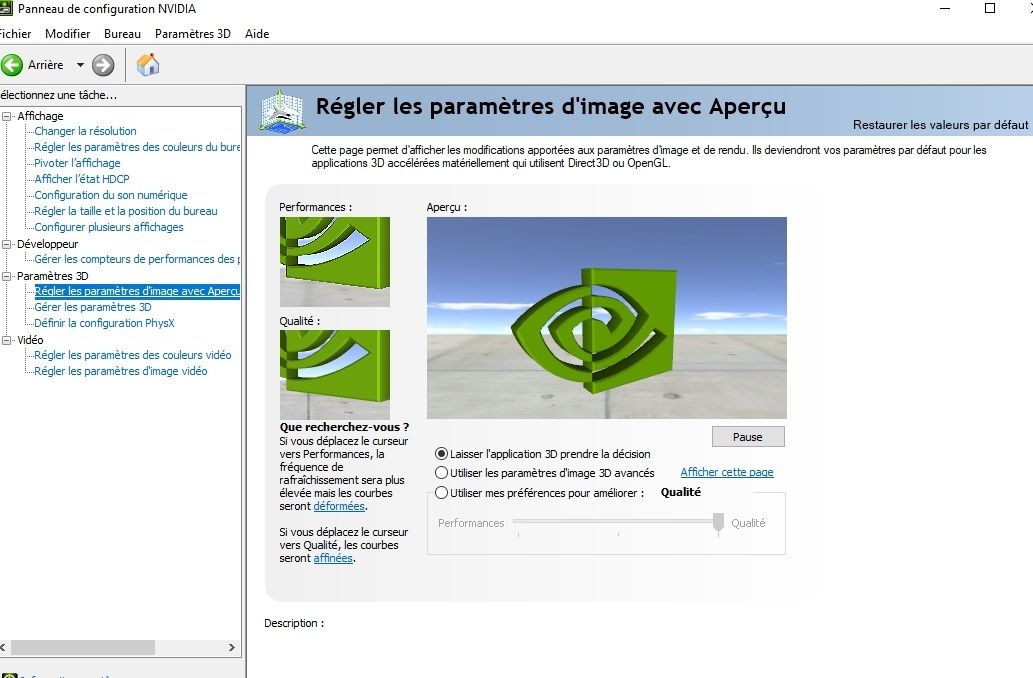Click the task pane scroll right arrow
This screenshot has width=1033, height=678.
point(231,648)
